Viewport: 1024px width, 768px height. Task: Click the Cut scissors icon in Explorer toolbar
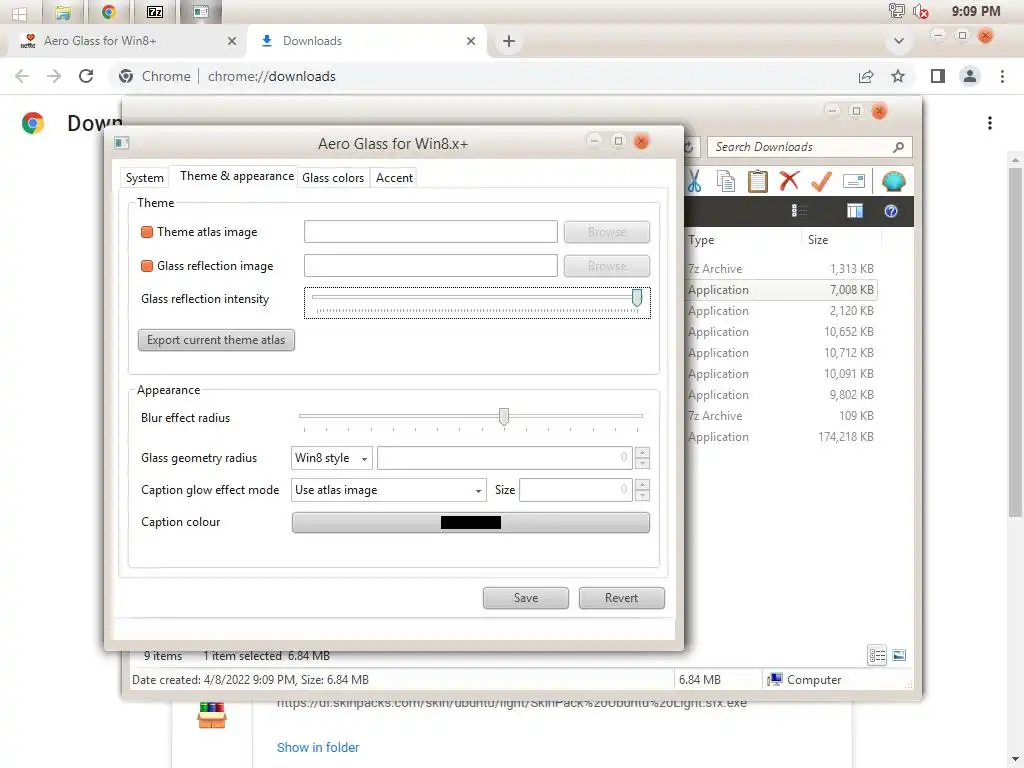tap(694, 182)
